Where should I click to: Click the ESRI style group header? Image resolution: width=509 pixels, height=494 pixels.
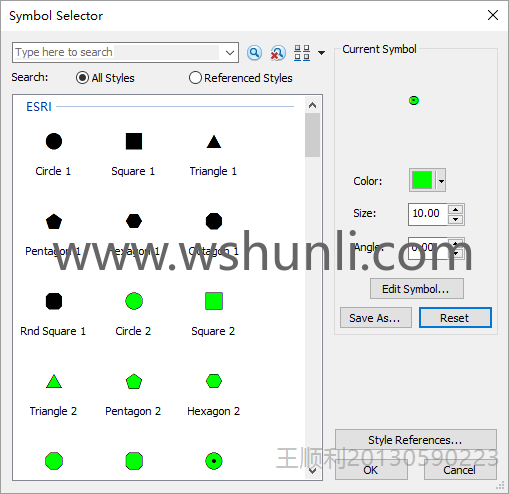(39, 107)
